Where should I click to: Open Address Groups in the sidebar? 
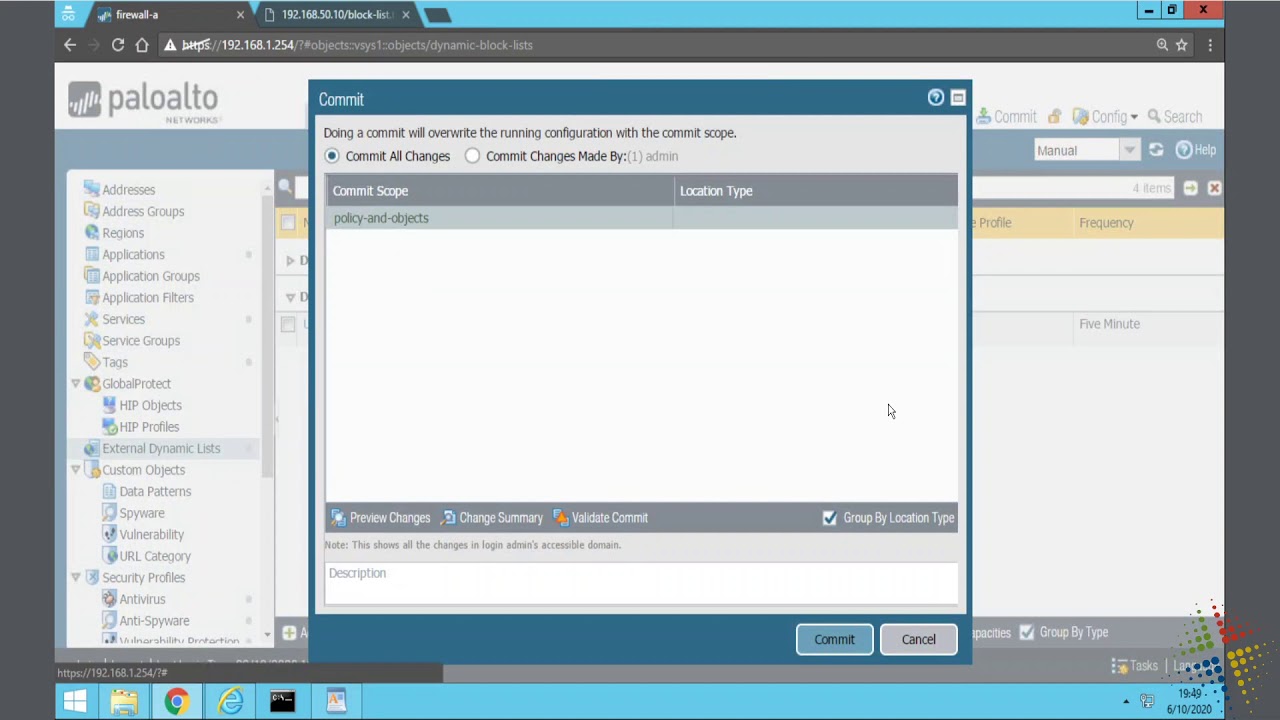pyautogui.click(x=143, y=212)
